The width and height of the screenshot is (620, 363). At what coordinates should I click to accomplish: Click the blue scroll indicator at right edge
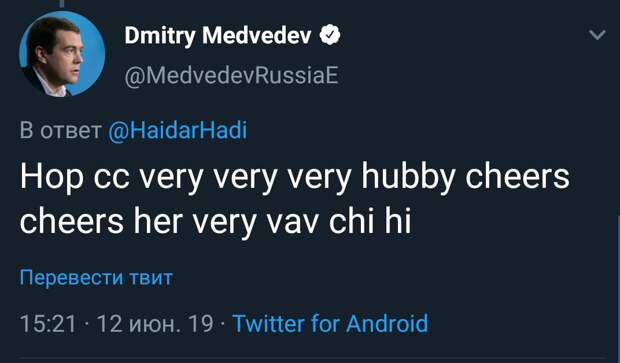click(x=618, y=289)
